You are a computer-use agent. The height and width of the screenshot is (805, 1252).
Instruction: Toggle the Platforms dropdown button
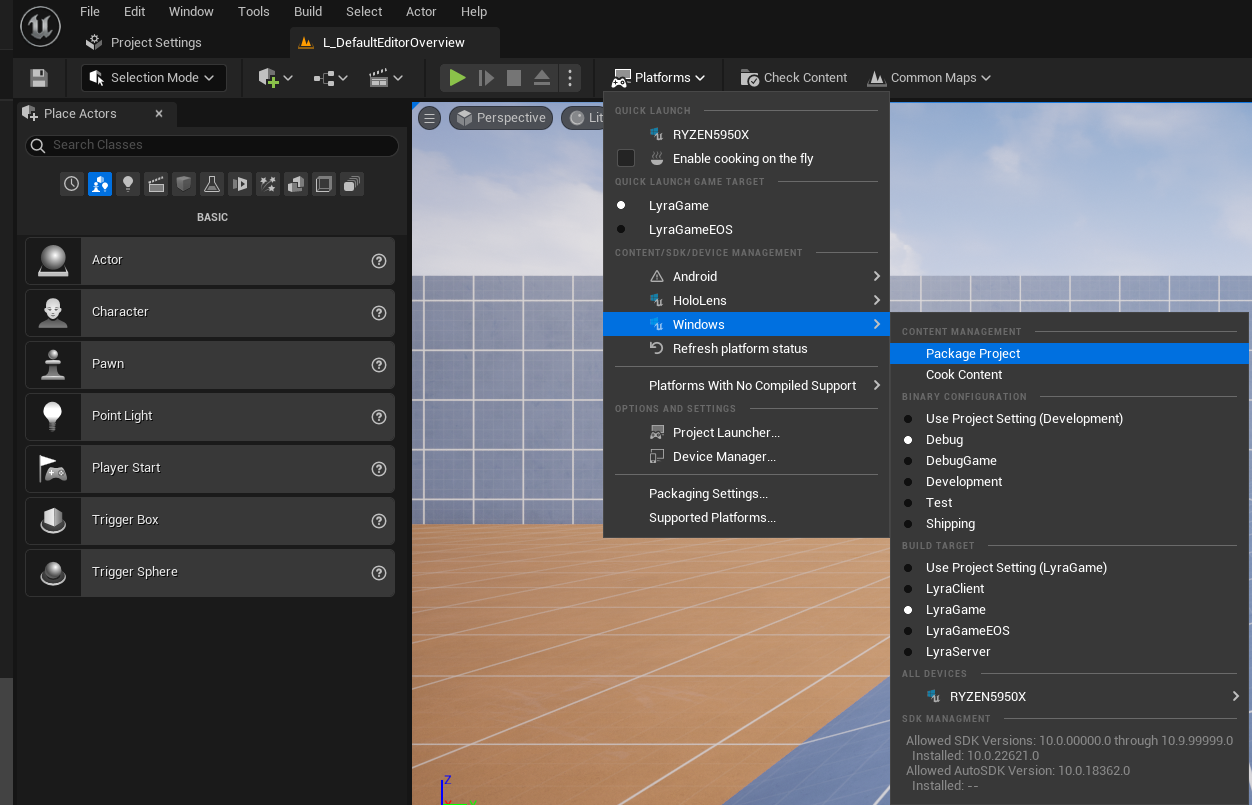tap(659, 78)
